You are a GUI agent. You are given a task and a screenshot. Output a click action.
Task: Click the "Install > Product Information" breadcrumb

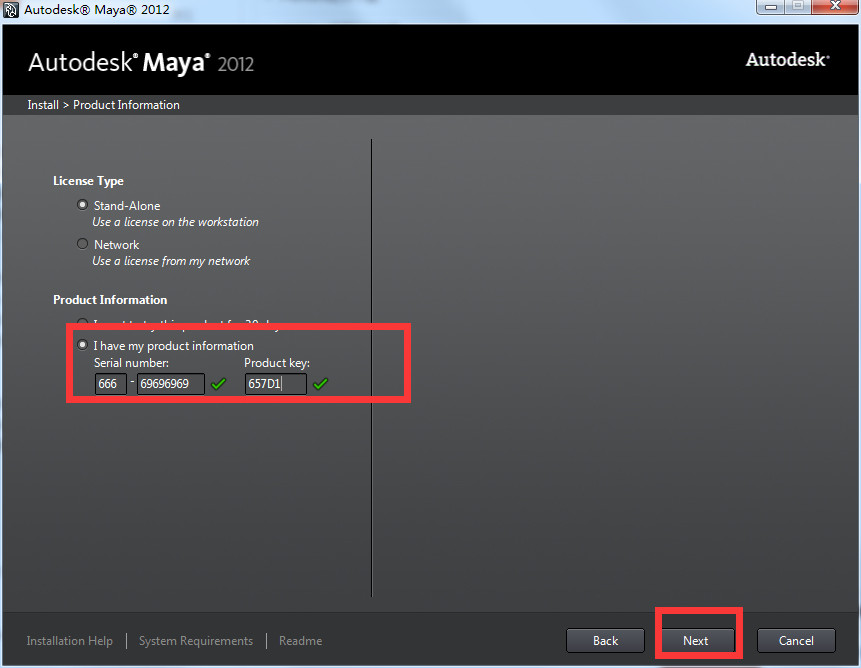[x=104, y=105]
